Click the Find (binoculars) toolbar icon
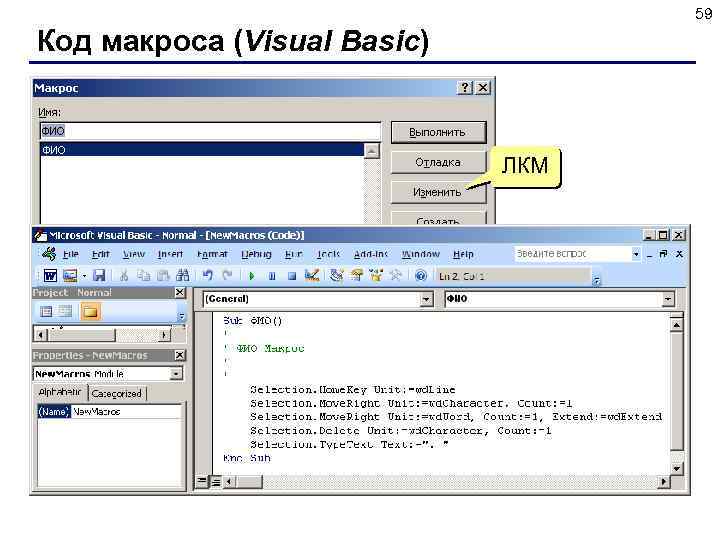This screenshot has width=720, height=540. (x=183, y=275)
